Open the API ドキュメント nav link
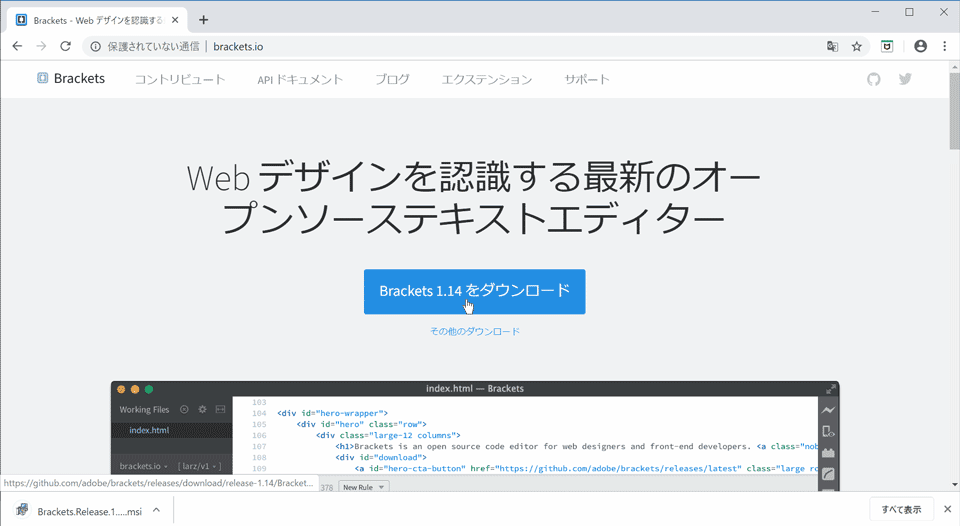 tap(300, 80)
